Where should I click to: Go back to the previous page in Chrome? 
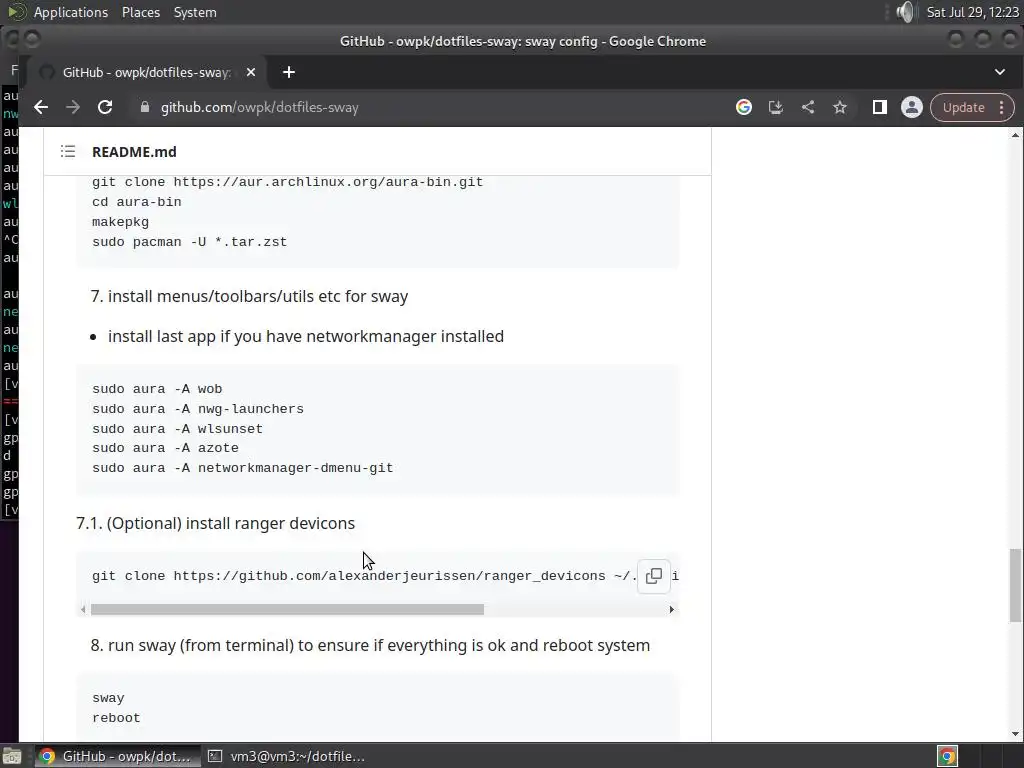41,107
